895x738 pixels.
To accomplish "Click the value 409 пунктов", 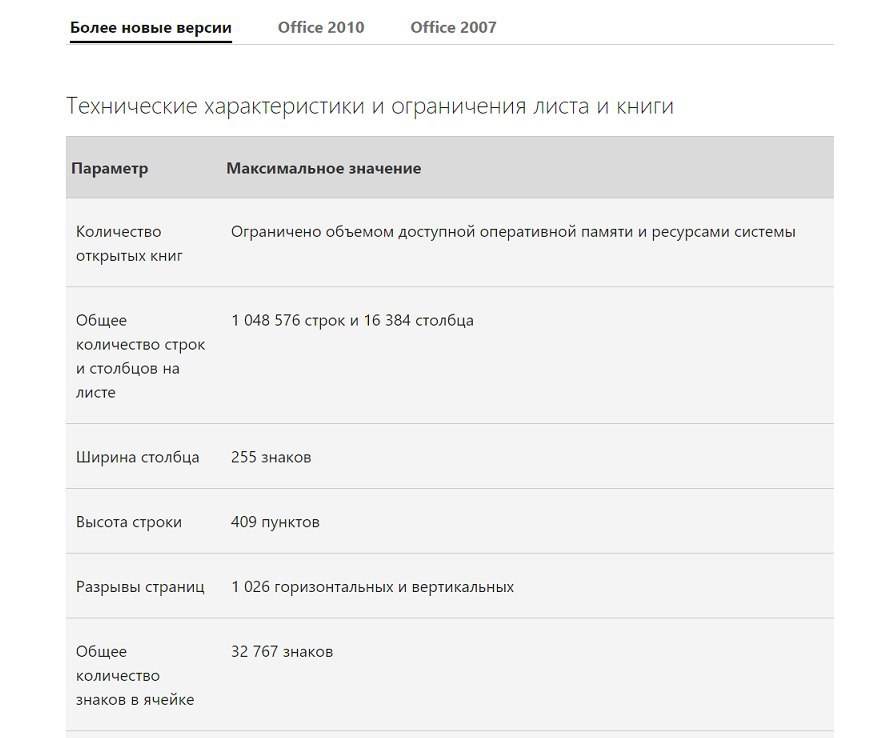I will (x=275, y=522).
